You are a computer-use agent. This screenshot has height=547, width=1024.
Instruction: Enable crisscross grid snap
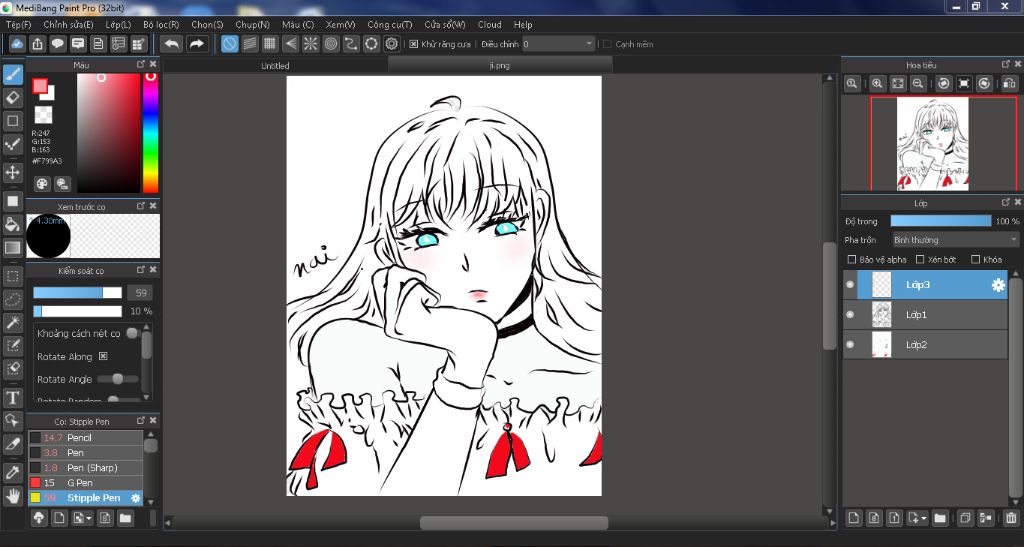[270, 44]
